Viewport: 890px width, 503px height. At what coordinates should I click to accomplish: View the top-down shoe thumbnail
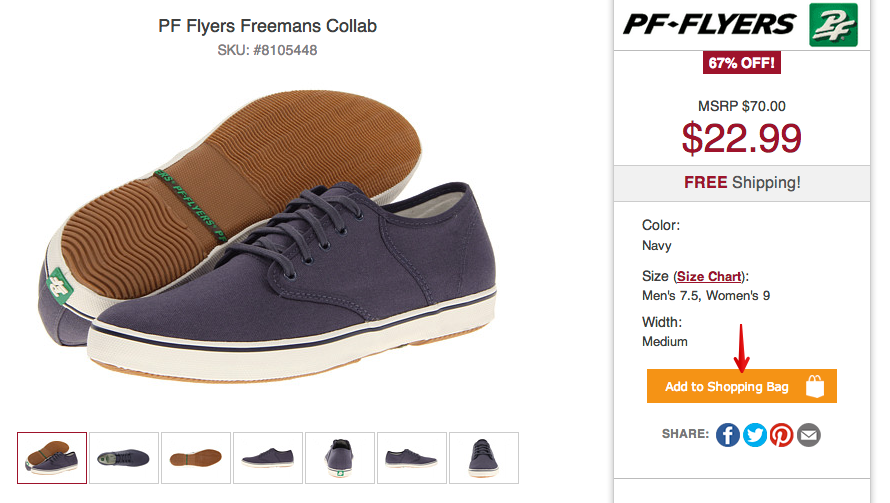pos(124,458)
